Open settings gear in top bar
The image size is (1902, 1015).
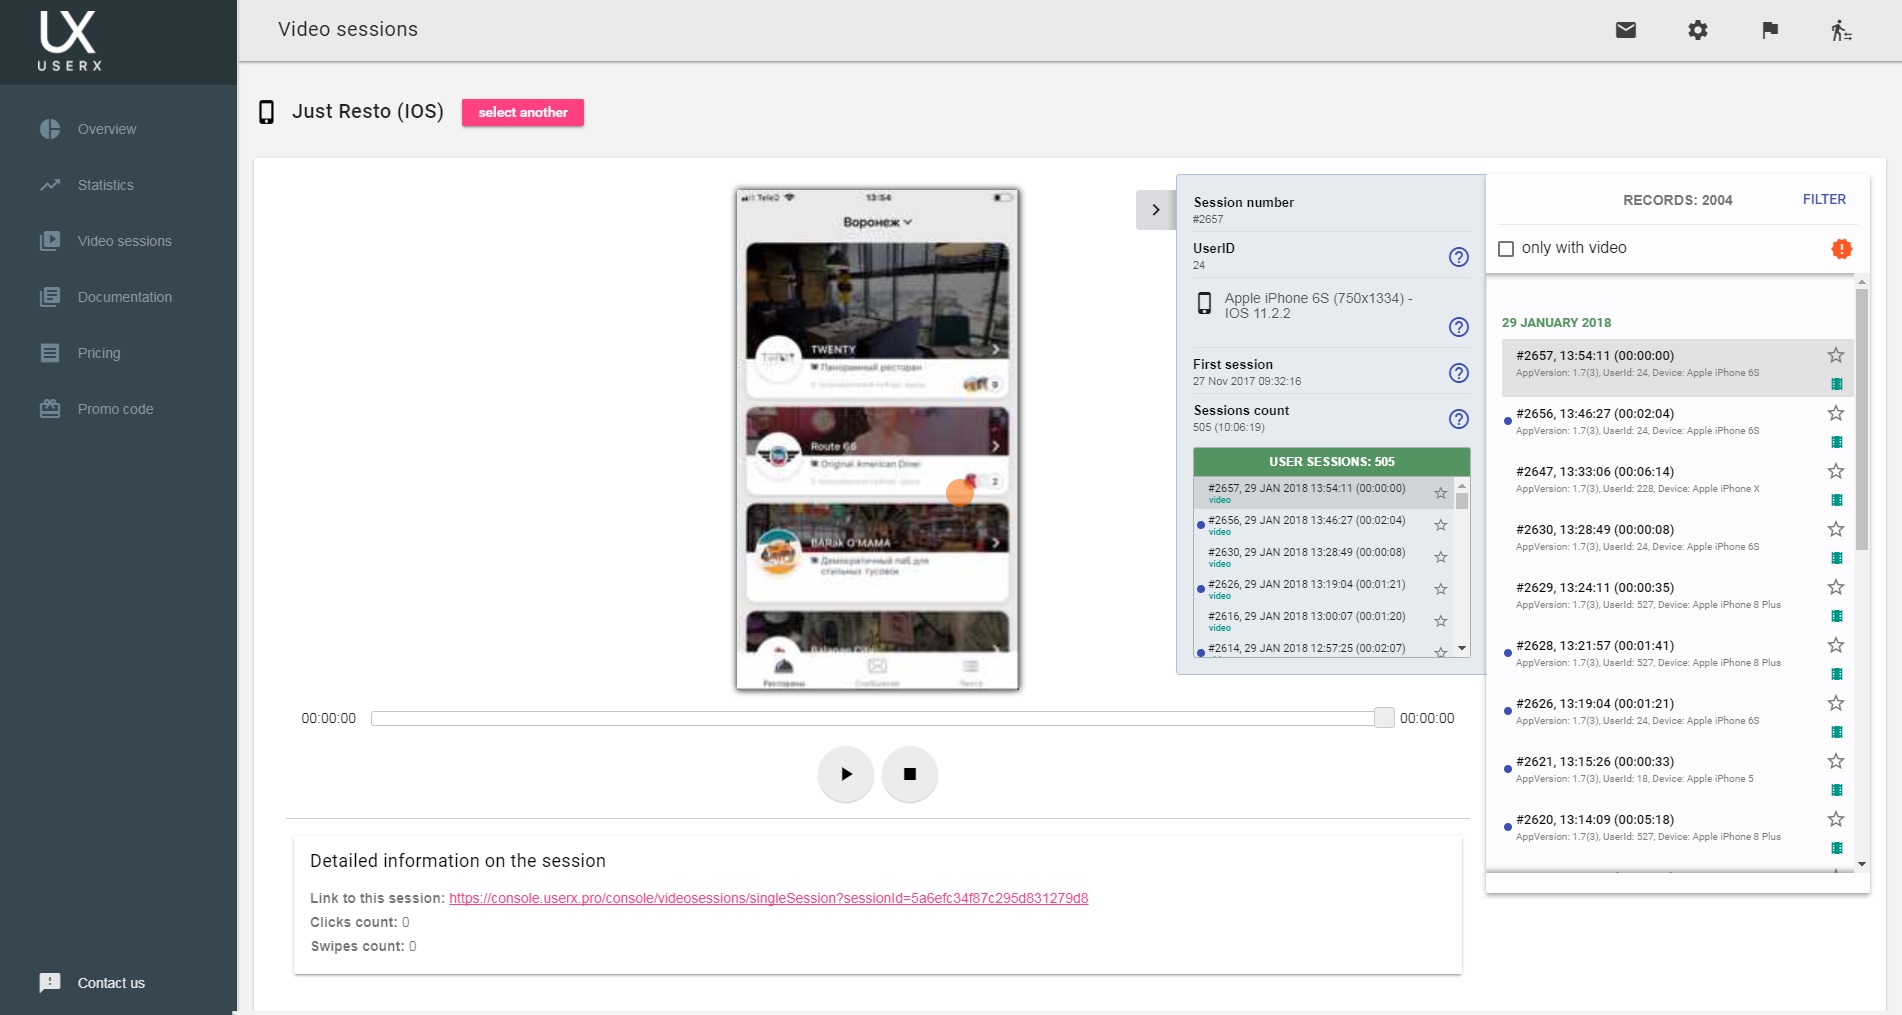[1698, 30]
